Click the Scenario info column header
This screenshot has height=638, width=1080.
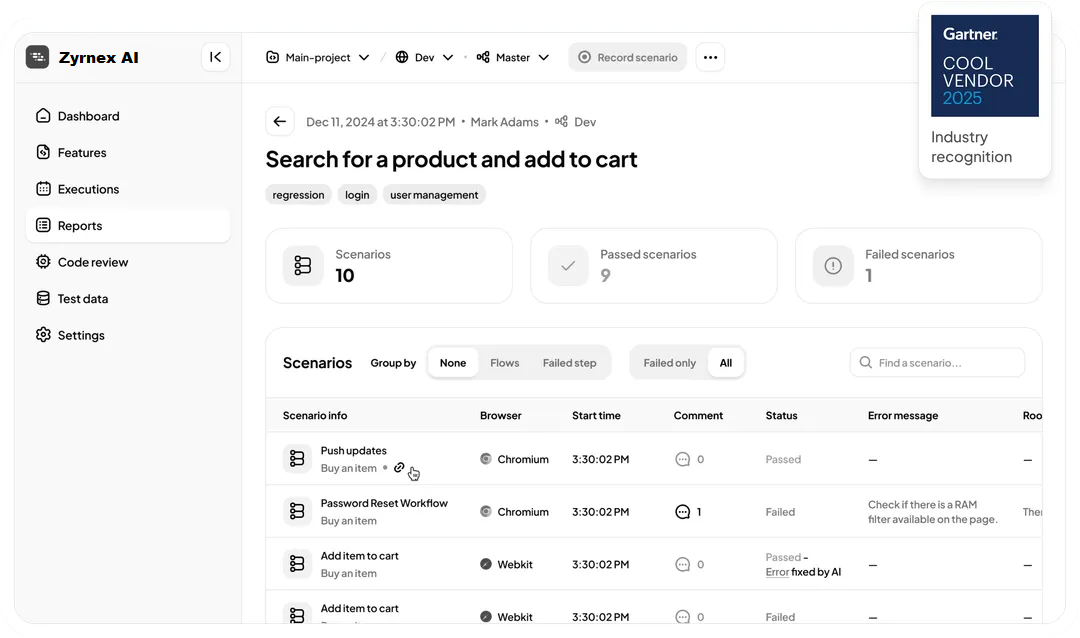tap(315, 415)
